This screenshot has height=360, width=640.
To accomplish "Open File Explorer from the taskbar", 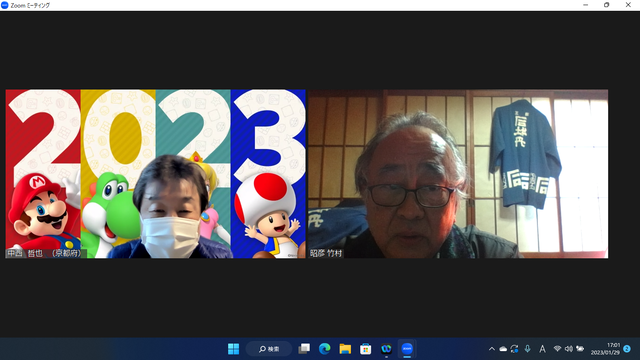I will pyautogui.click(x=345, y=349).
